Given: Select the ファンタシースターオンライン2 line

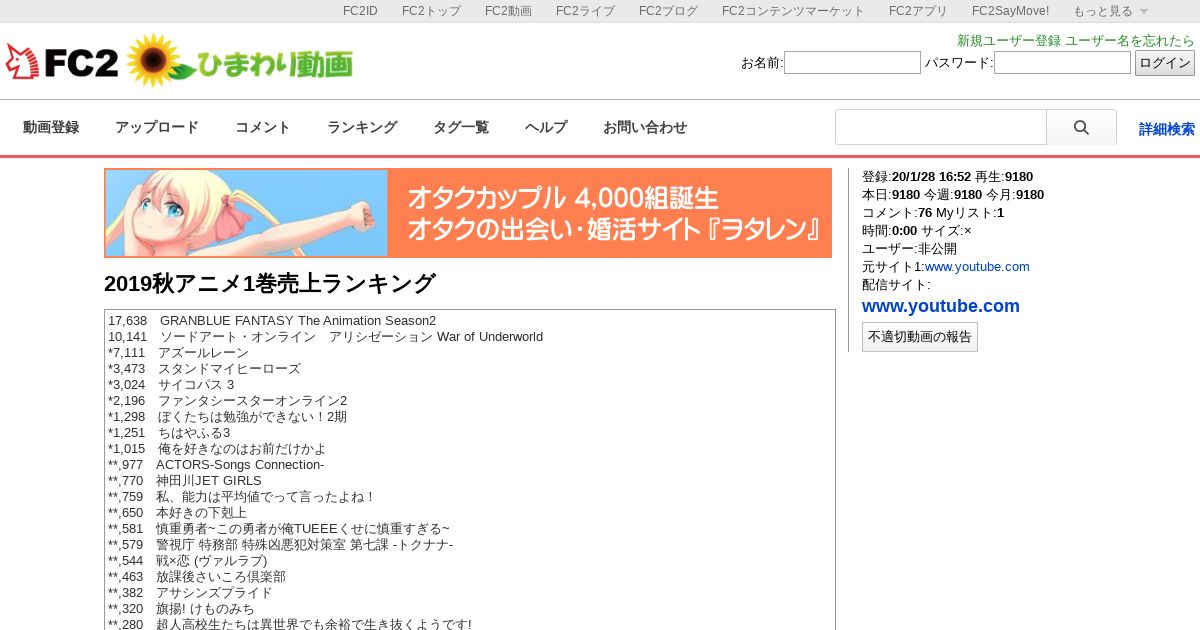Looking at the screenshot, I should [228, 401].
